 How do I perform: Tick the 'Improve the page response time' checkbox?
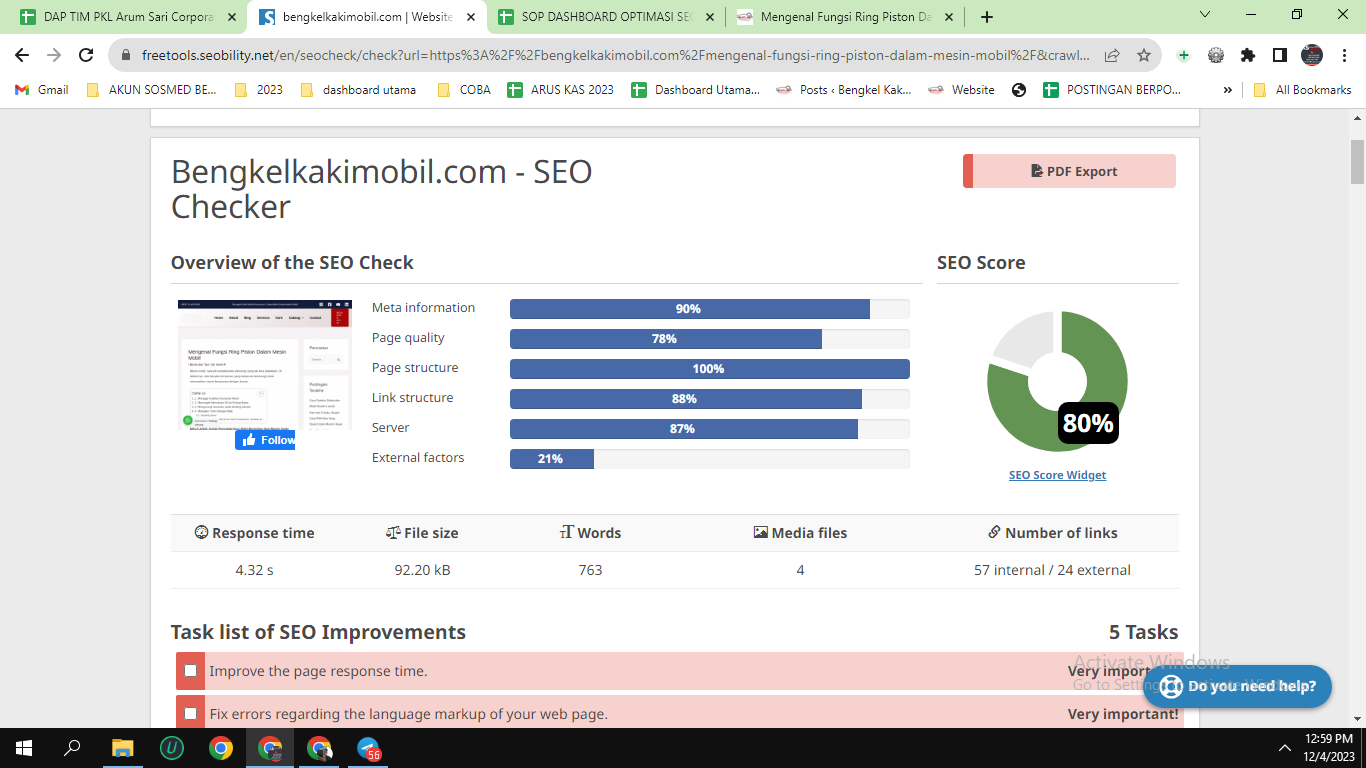(x=191, y=671)
